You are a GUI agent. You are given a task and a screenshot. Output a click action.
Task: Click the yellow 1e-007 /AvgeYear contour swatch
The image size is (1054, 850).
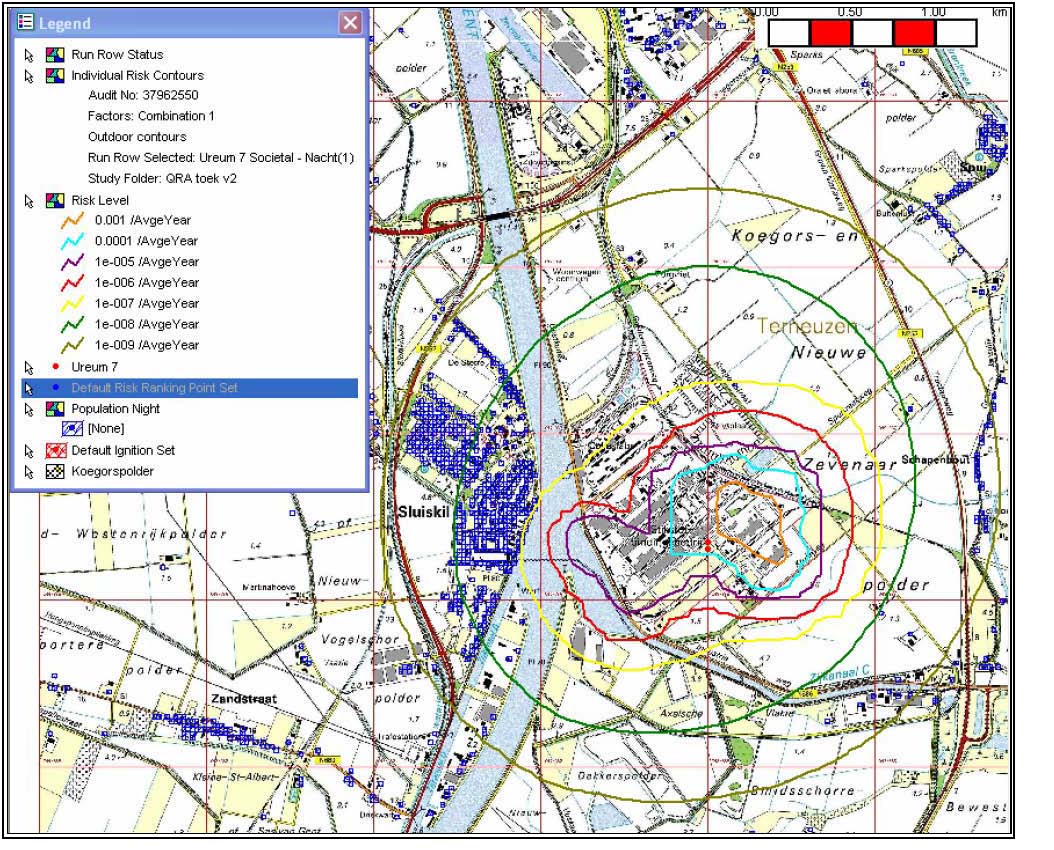click(73, 304)
